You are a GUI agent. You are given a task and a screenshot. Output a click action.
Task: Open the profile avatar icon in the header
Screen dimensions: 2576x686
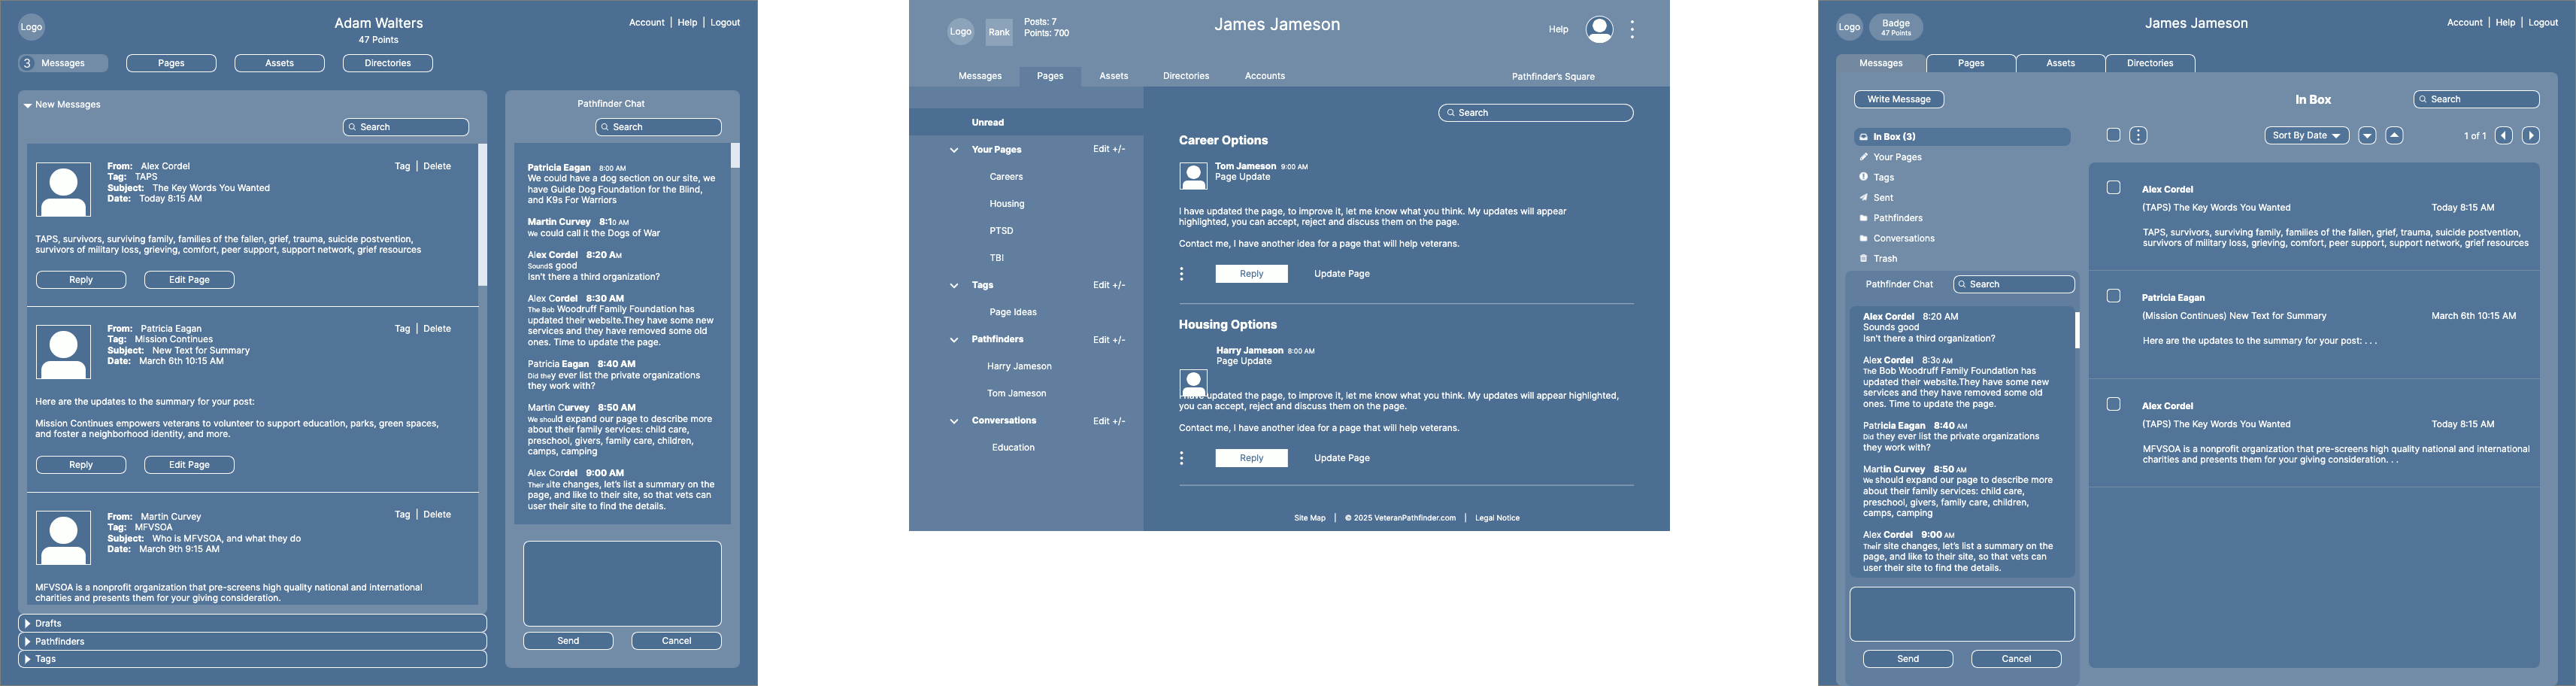pos(1600,30)
